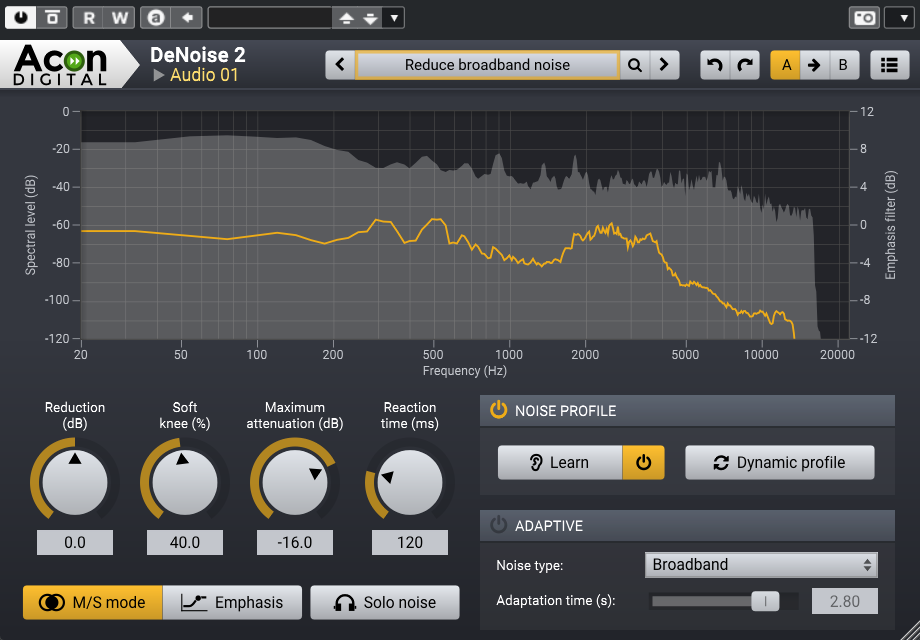Copy A settings to B with the arrow button
The width and height of the screenshot is (920, 640).
[814, 65]
